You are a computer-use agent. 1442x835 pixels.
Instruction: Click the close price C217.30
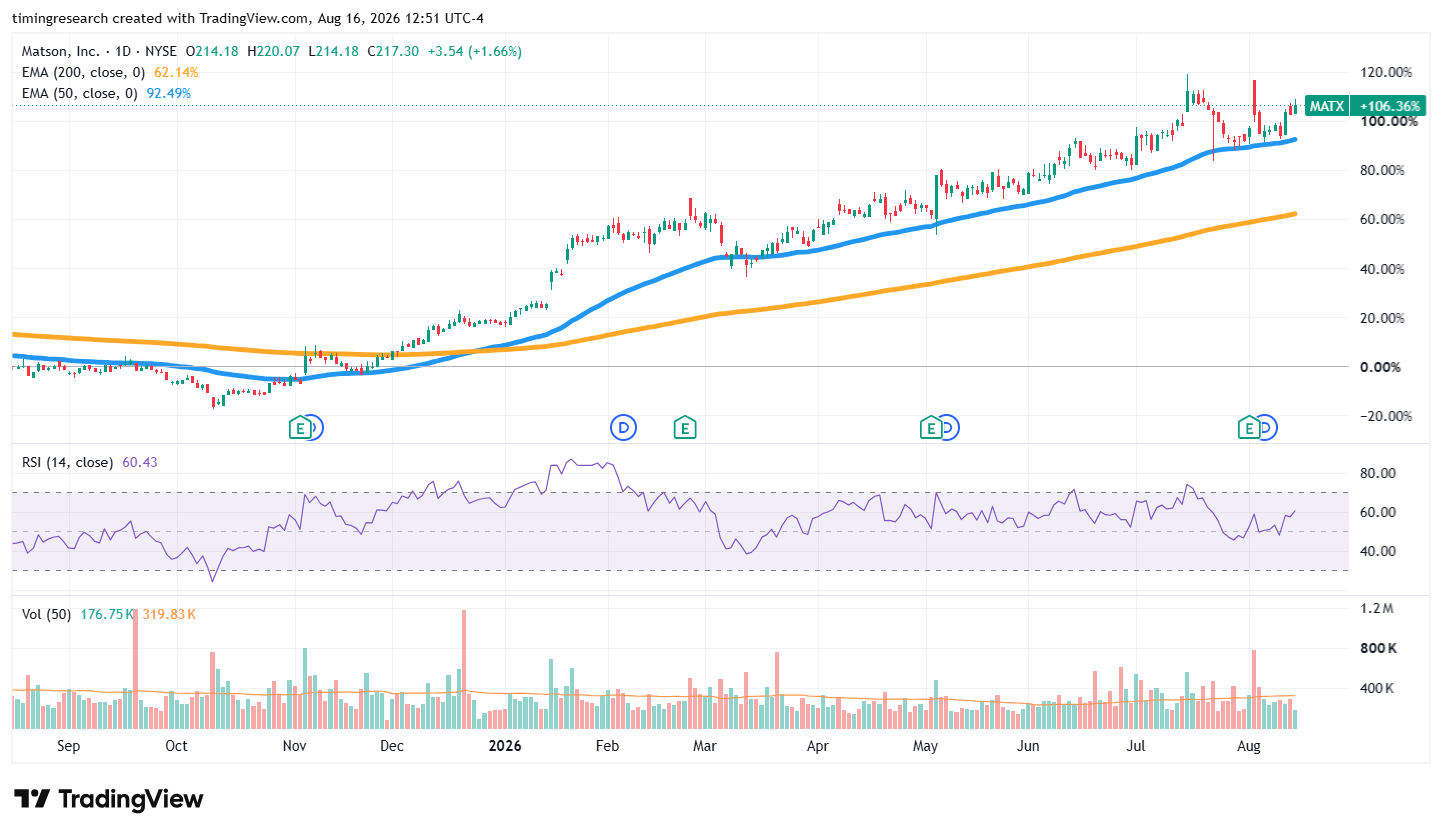(395, 51)
